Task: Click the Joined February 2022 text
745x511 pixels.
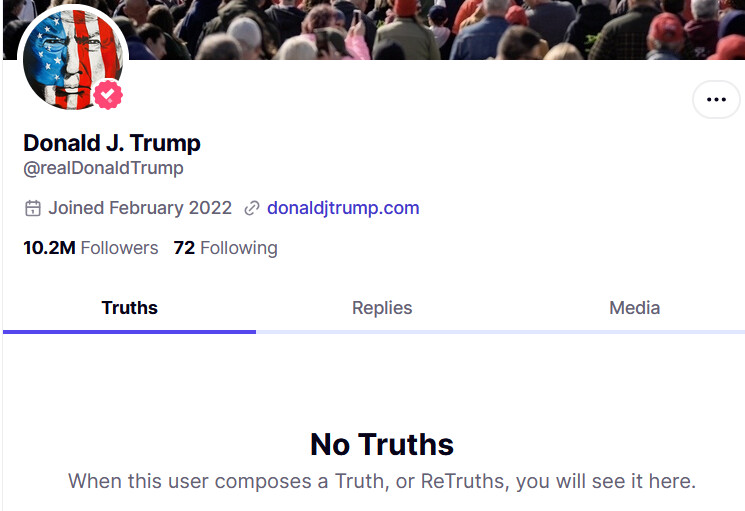Action: (x=140, y=208)
